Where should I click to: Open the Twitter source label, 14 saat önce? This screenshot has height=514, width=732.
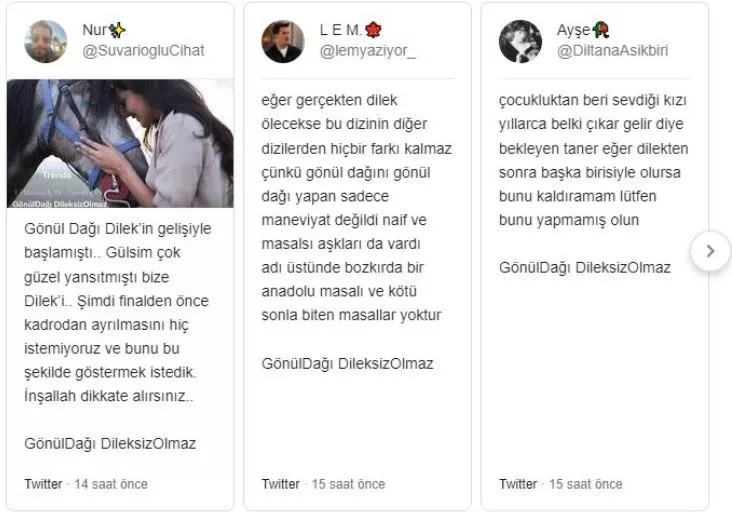point(86,484)
